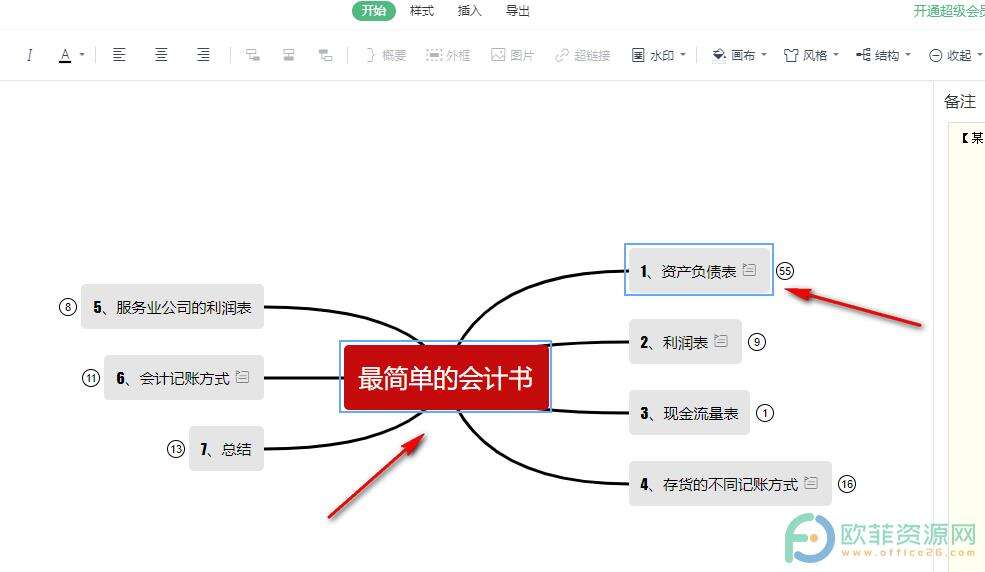
Task: Select the node 5、服务业公司的利润表
Action: click(x=172, y=306)
